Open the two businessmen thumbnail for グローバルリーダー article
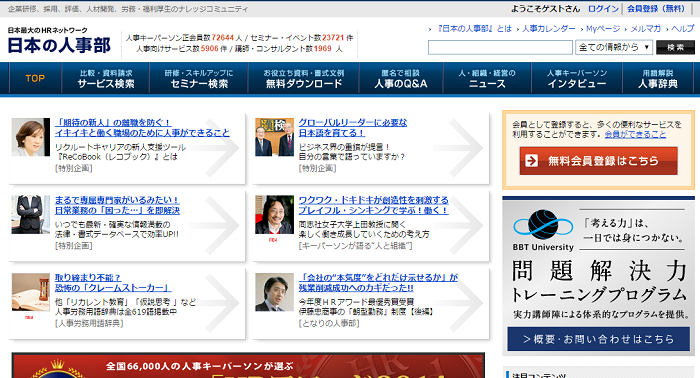Image resolution: width=700 pixels, height=378 pixels. click(275, 137)
